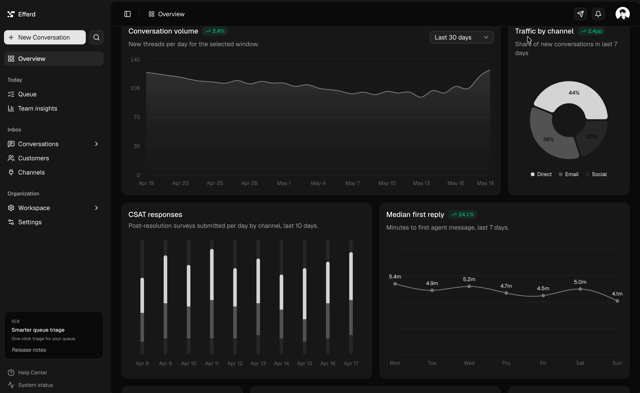640x393 pixels.
Task: Open System status link
Action: pyautogui.click(x=35, y=385)
